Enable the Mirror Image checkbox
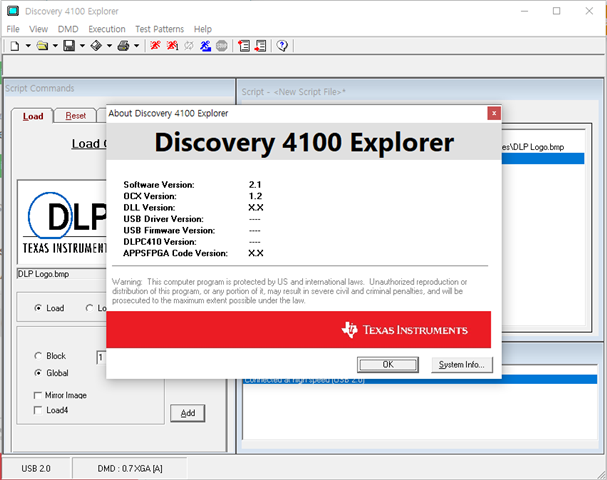Image resolution: width=607 pixels, height=480 pixels. pos(38,395)
